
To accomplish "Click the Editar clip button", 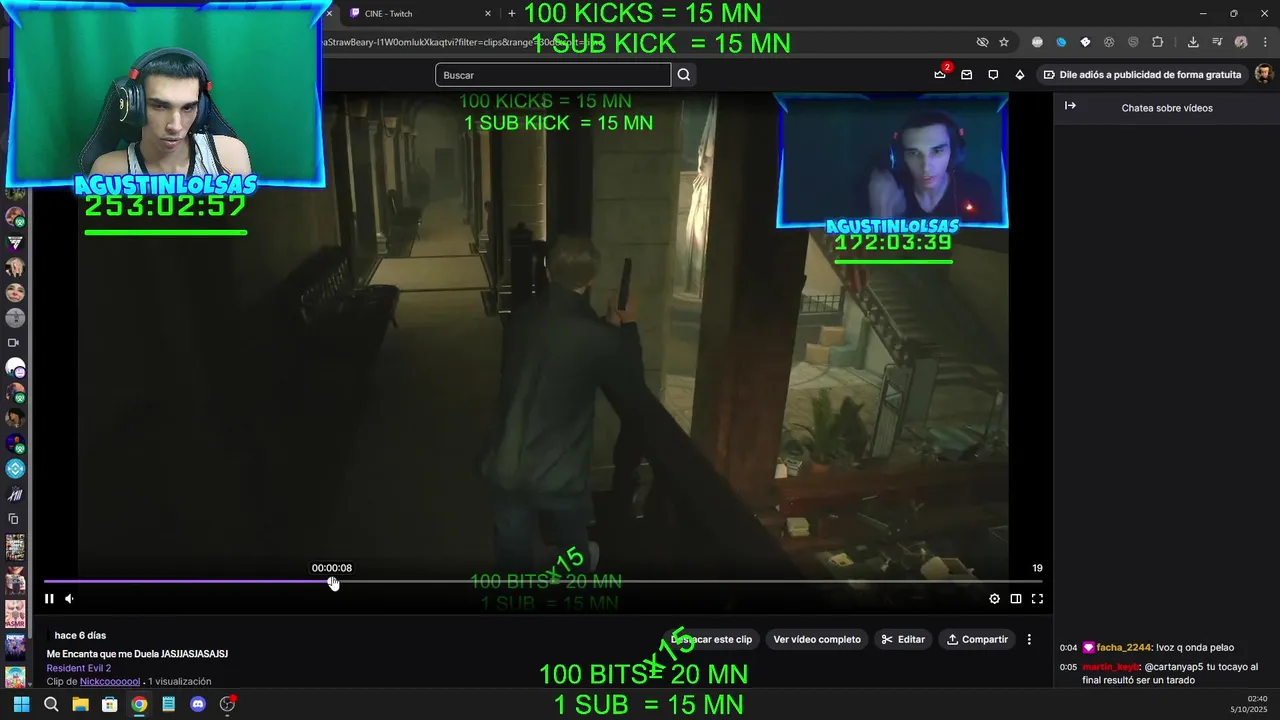I will [903, 639].
